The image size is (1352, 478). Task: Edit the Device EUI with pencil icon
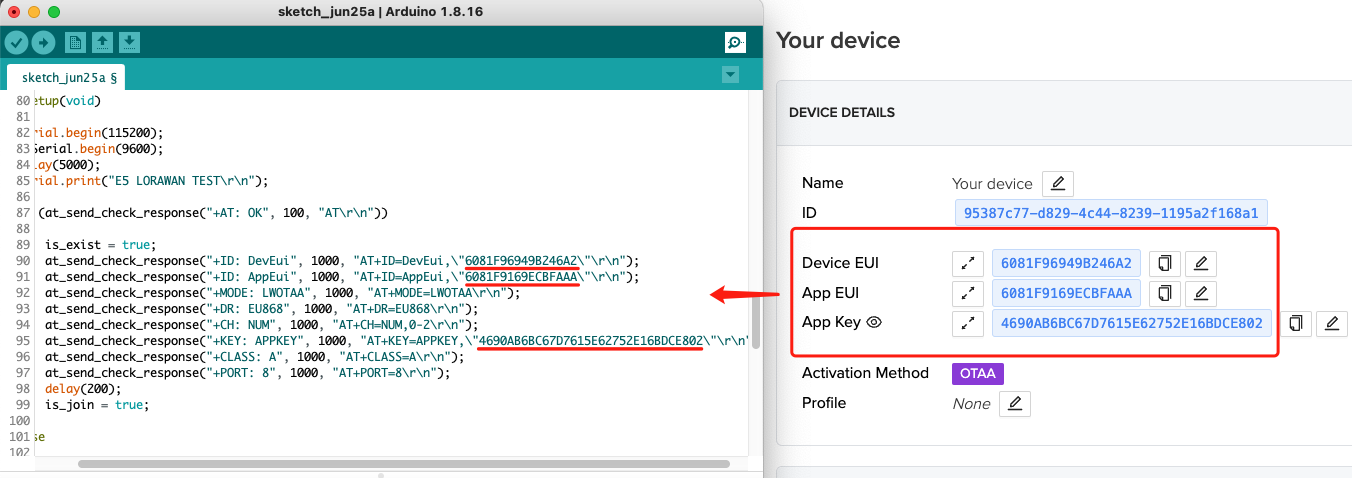pyautogui.click(x=1201, y=263)
